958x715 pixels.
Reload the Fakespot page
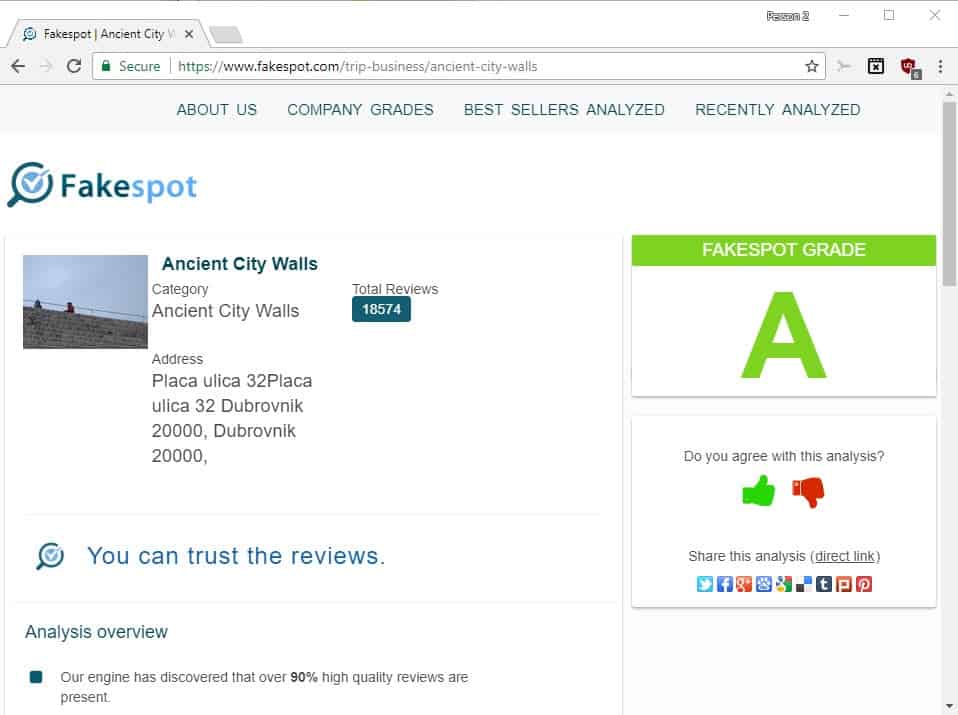(x=74, y=66)
